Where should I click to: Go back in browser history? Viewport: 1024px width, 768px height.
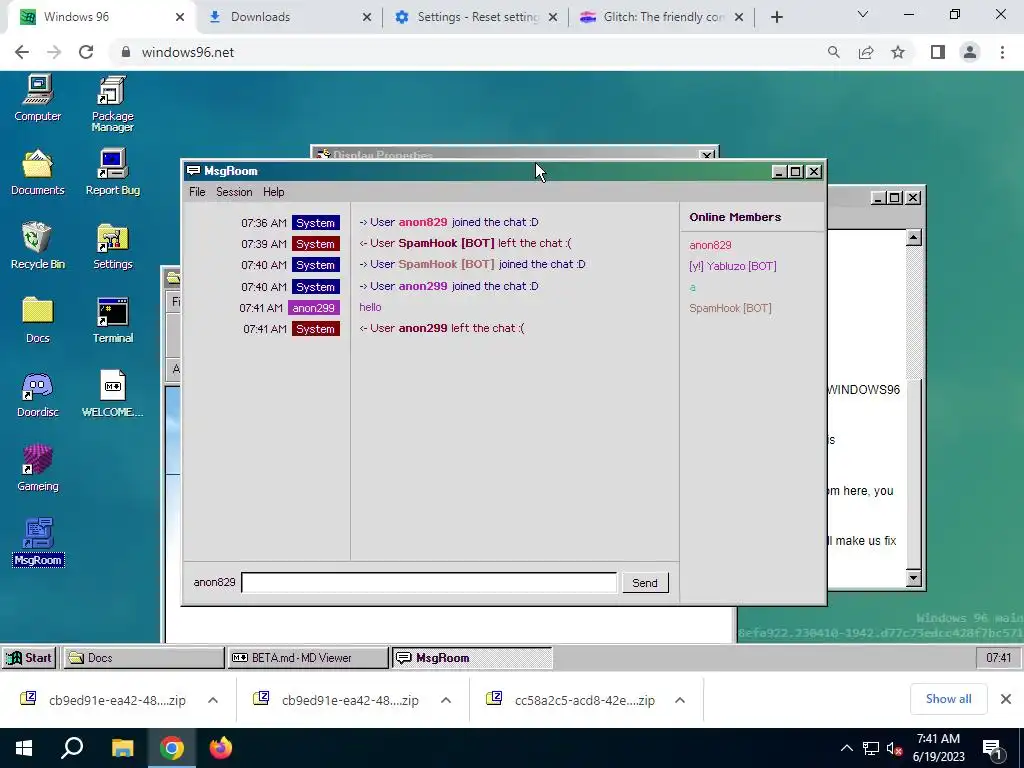[x=22, y=52]
